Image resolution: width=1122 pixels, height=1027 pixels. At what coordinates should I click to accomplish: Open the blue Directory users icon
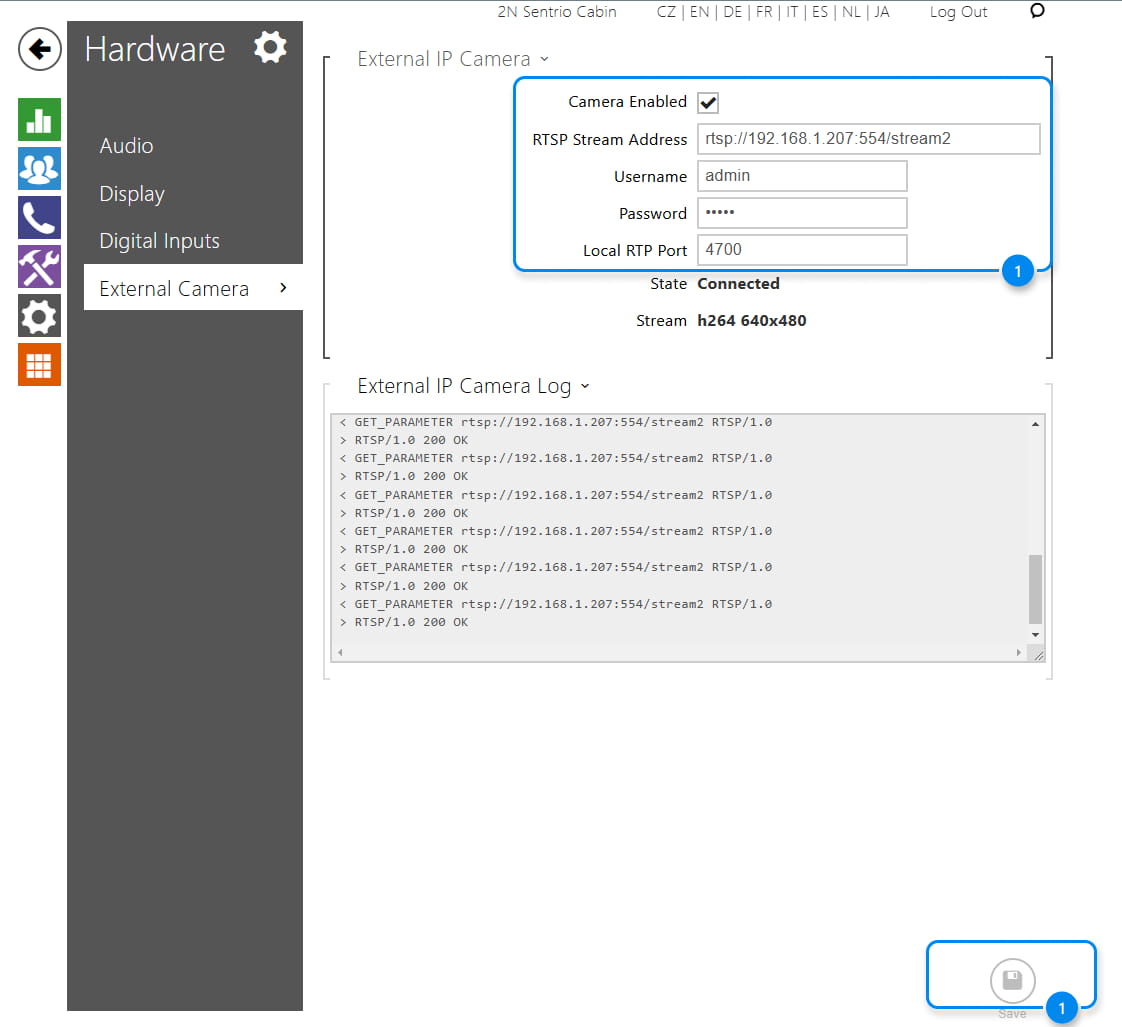(x=39, y=169)
